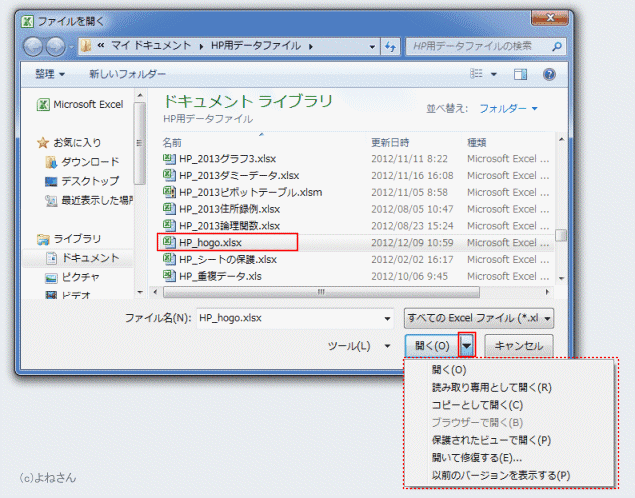Click Excel icon of HP_2013住所録例.xlsx
Image resolution: width=635 pixels, height=498 pixels.
pyautogui.click(x=169, y=209)
